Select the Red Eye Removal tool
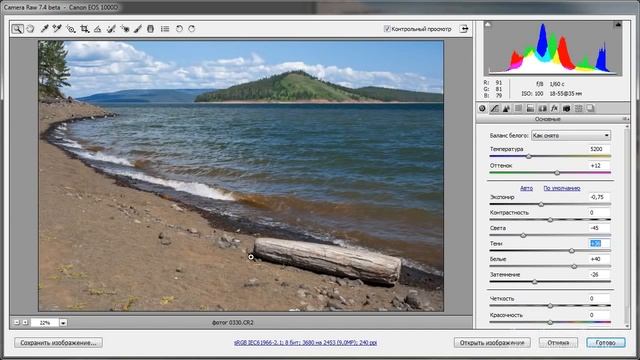 click(124, 29)
